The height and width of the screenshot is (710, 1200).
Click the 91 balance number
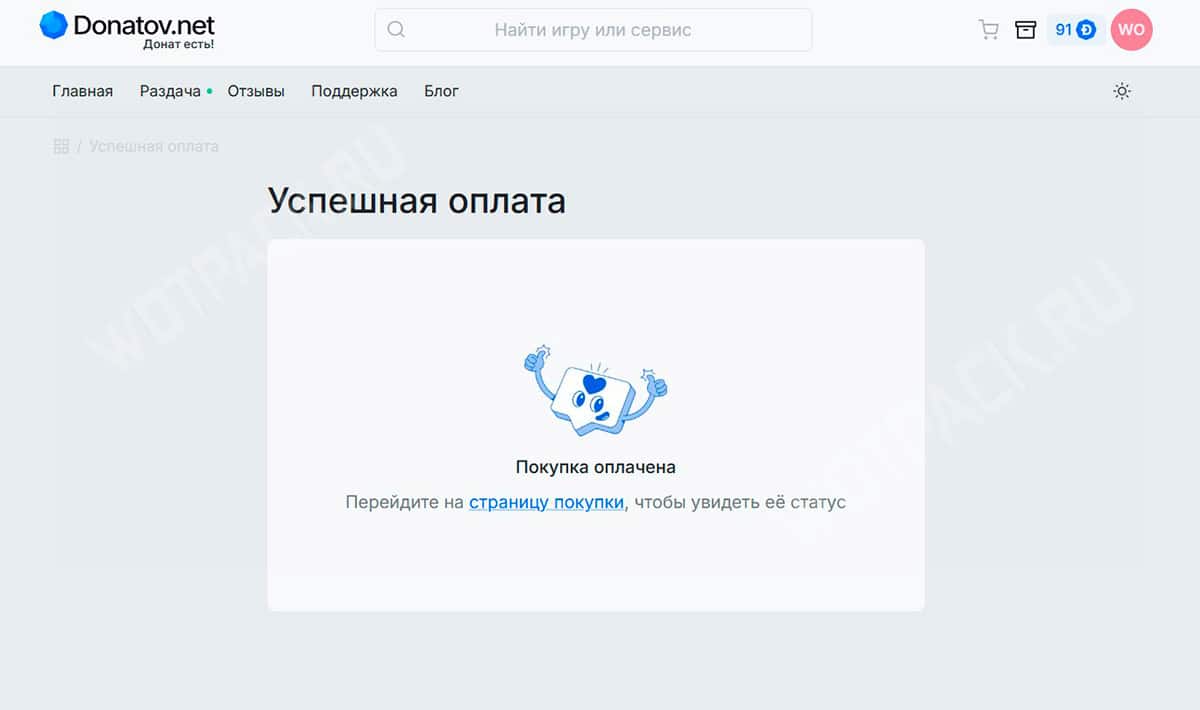1063,30
